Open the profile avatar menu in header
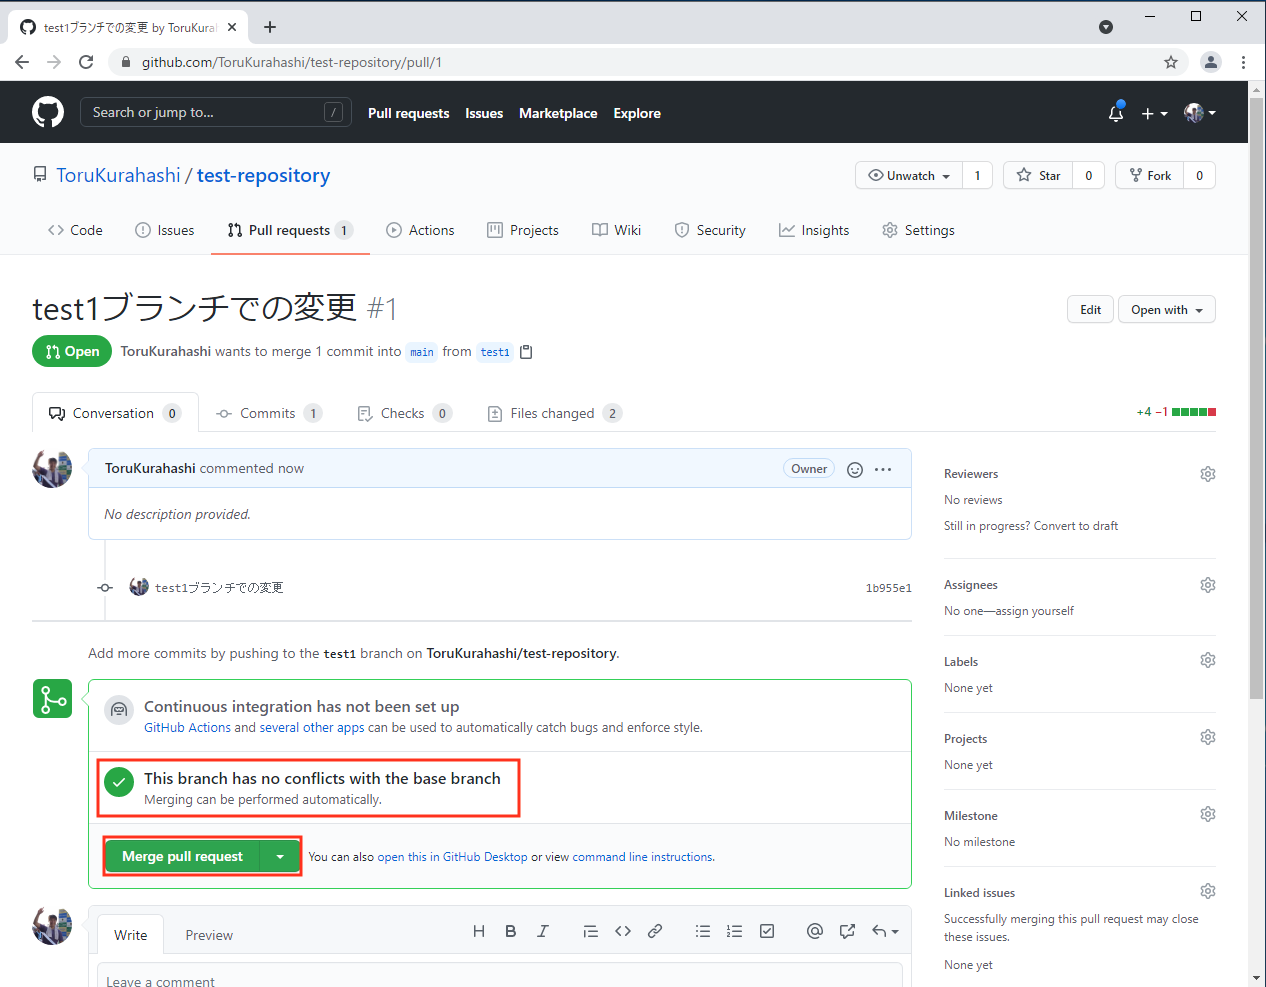1266x987 pixels. click(x=1199, y=113)
